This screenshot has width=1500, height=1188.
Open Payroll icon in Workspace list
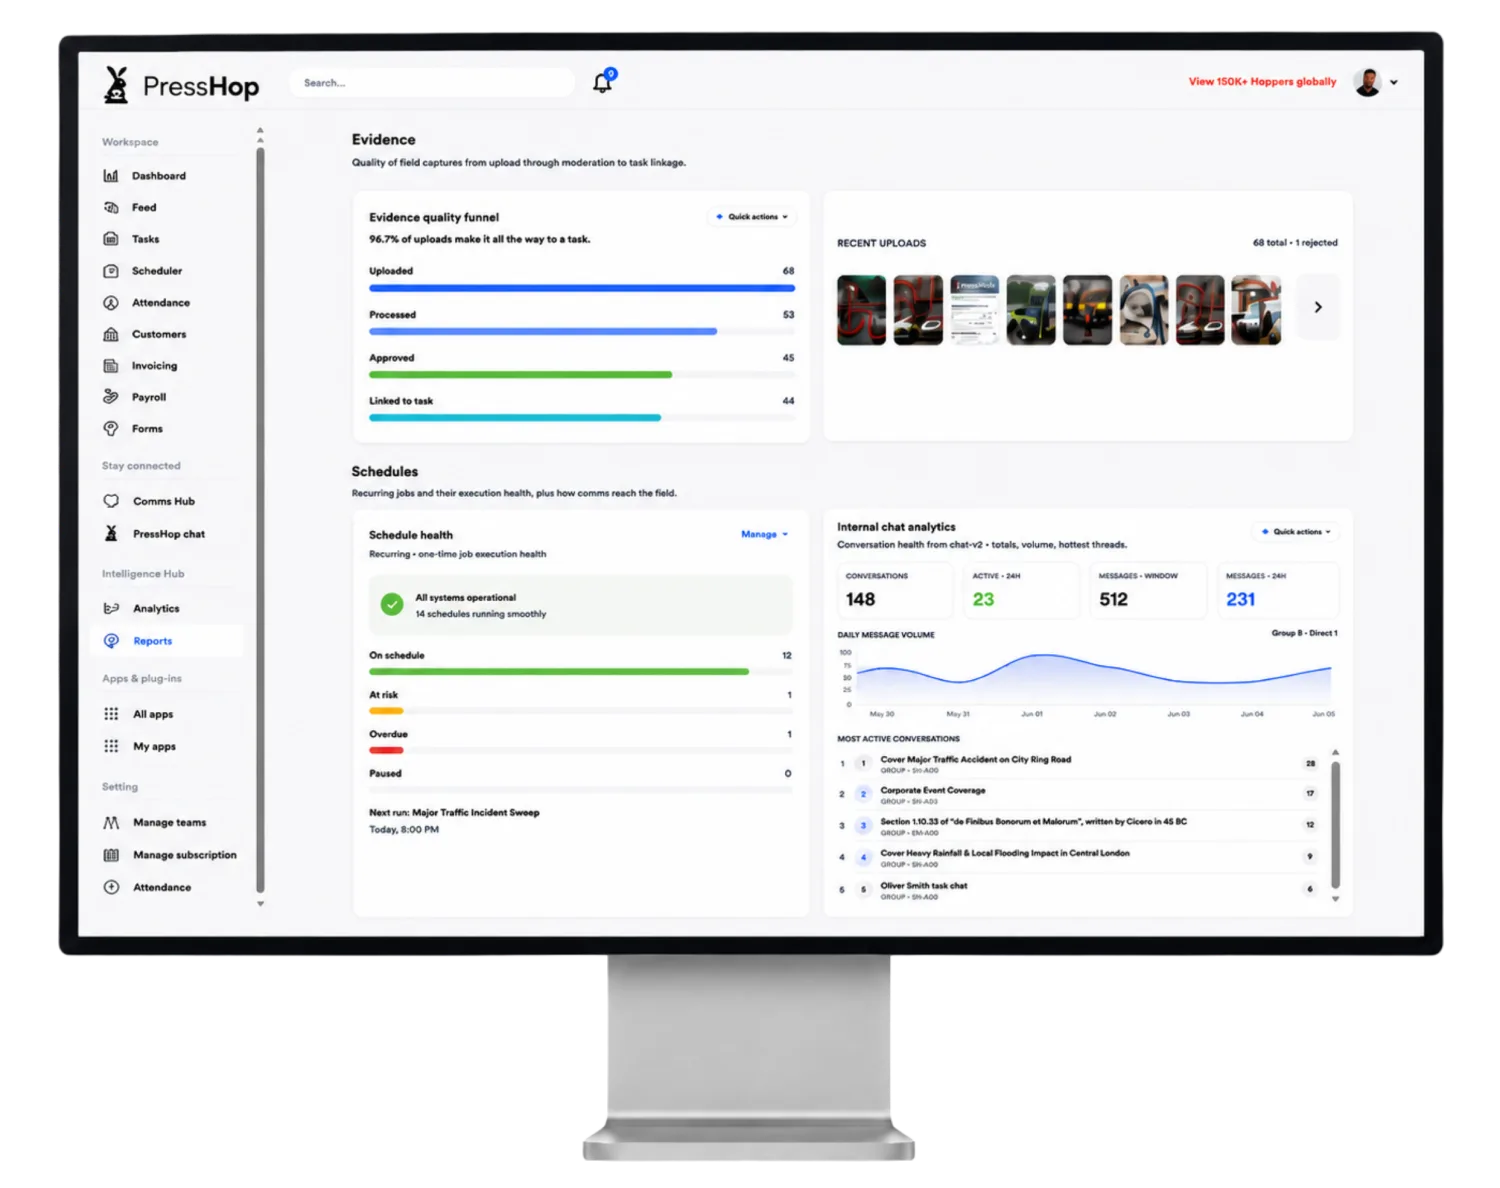pyautogui.click(x=111, y=397)
